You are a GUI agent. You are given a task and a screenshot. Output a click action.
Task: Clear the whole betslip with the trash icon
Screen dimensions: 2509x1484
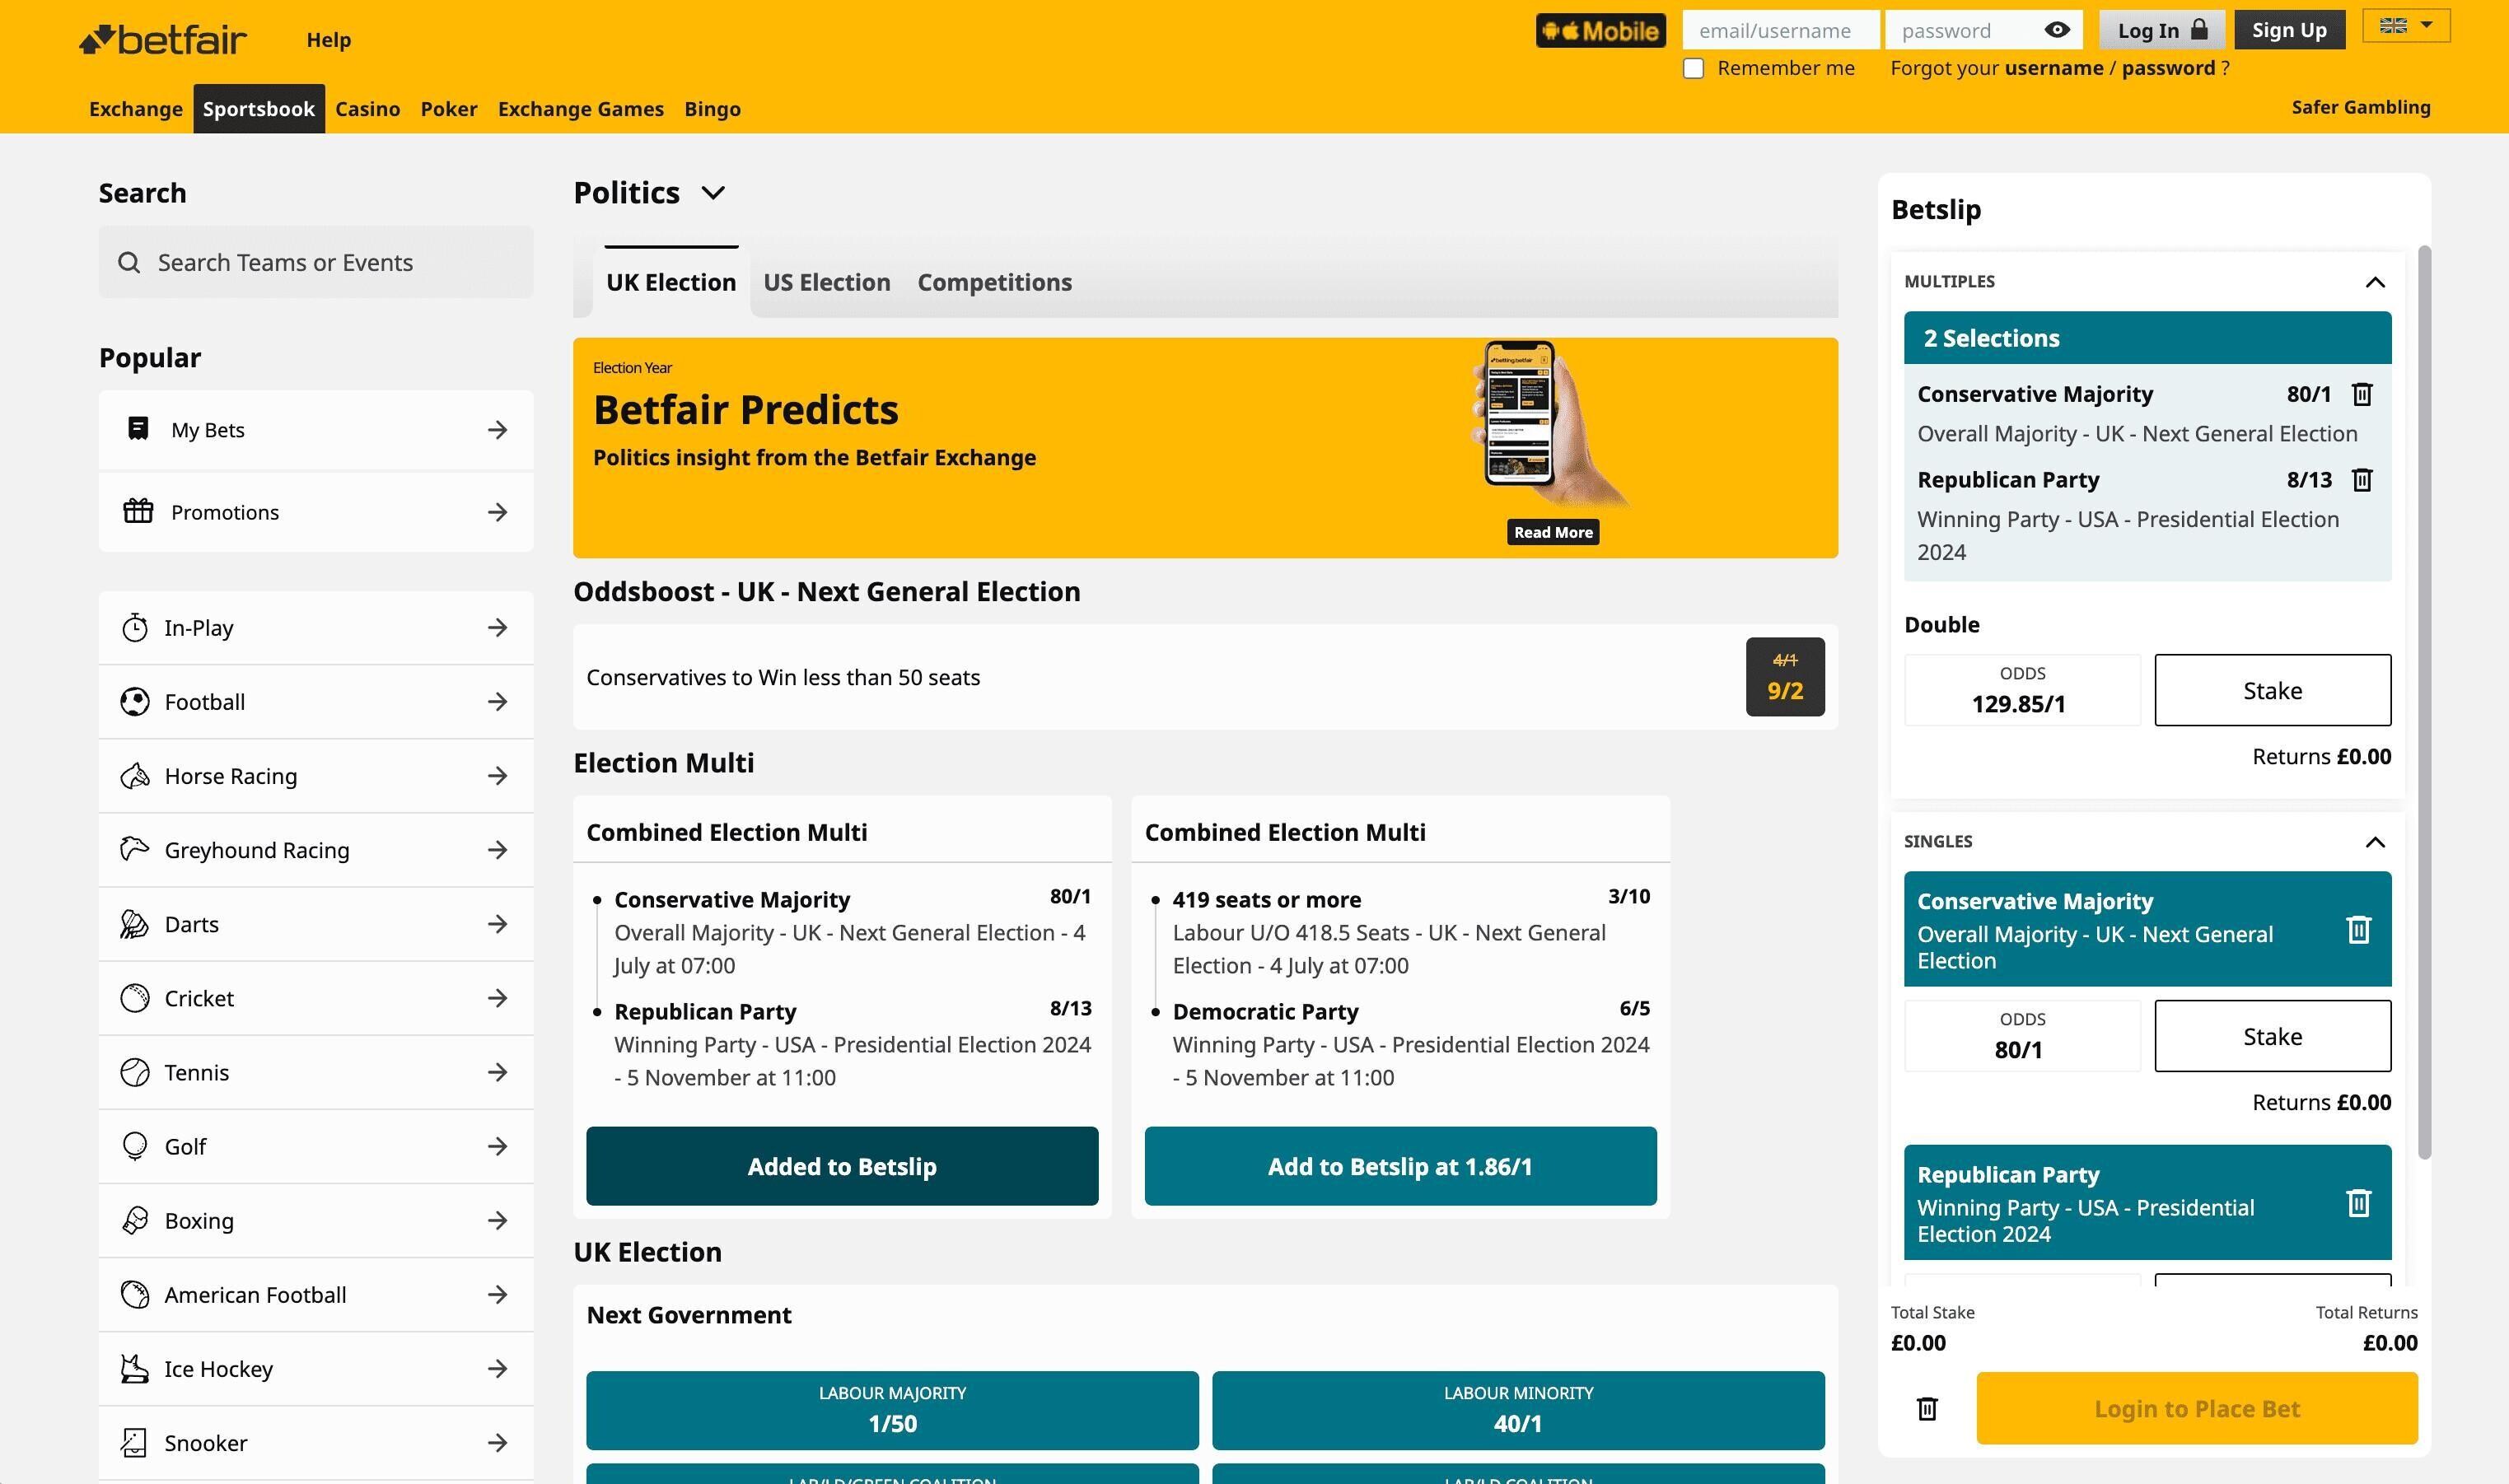pos(1927,1409)
